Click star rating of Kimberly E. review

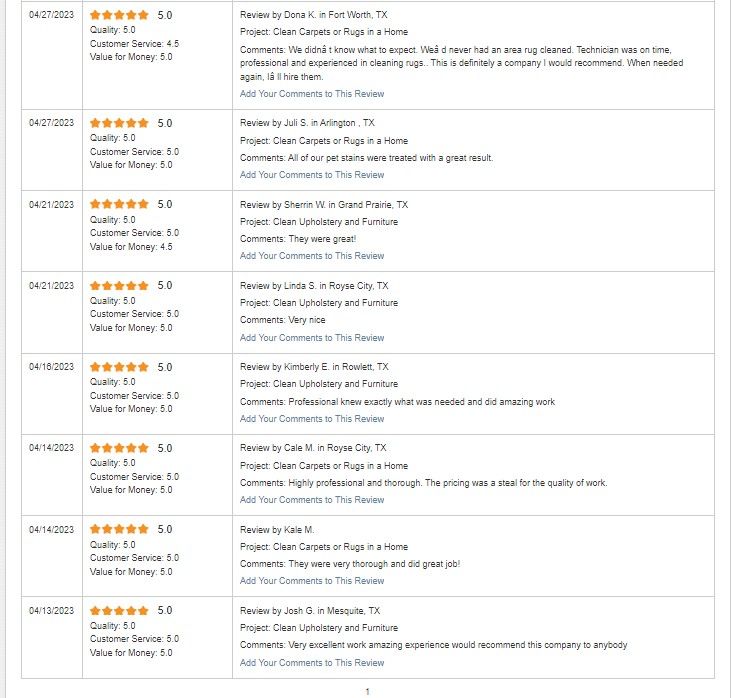tap(119, 368)
